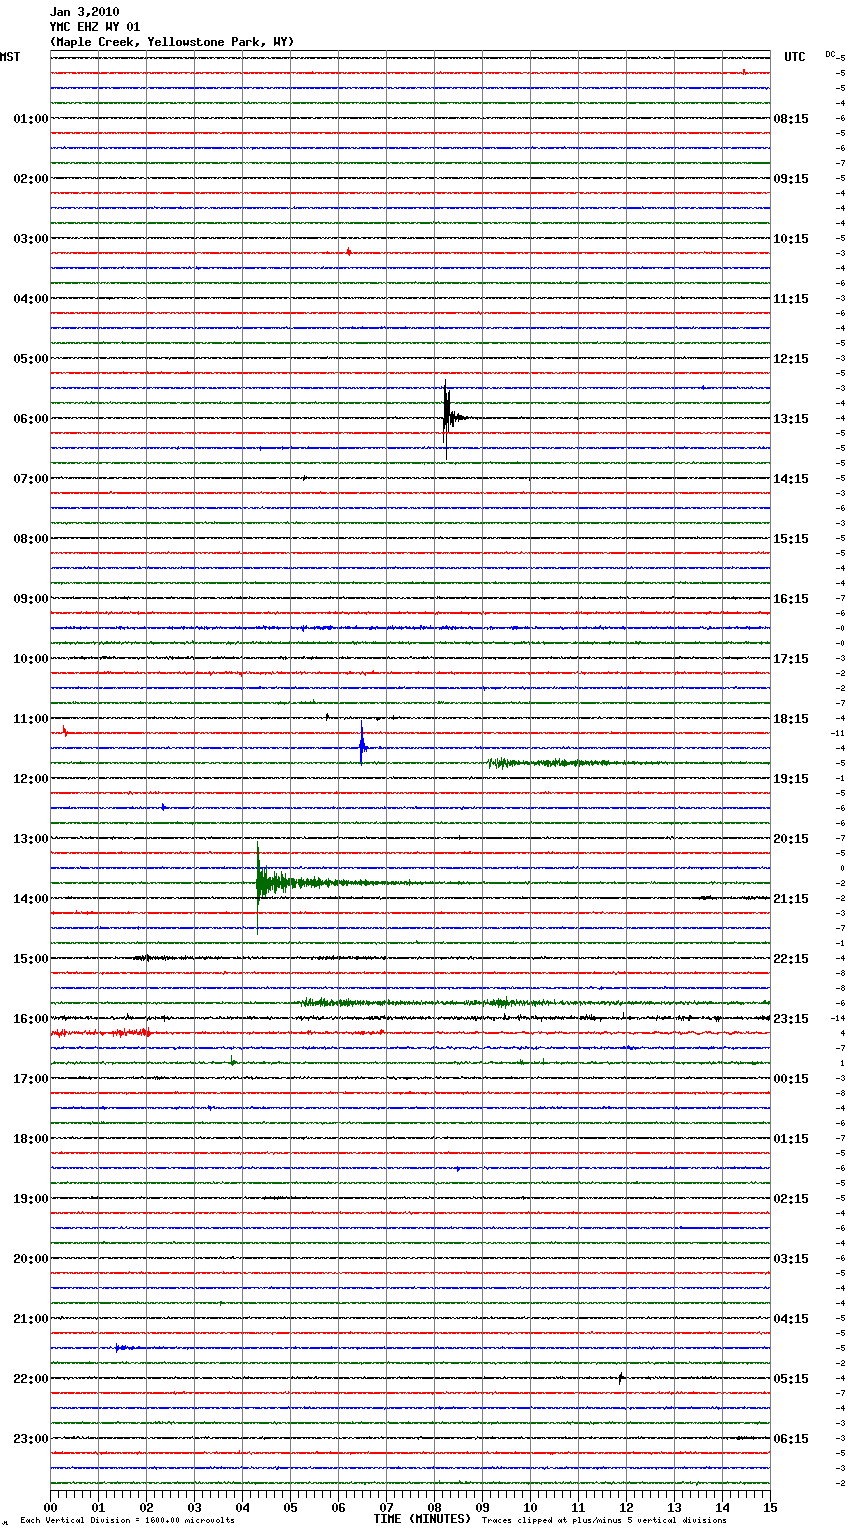This screenshot has height=1534, width=850.
Task: Select the 01:00 MST hour label
Action: point(30,119)
